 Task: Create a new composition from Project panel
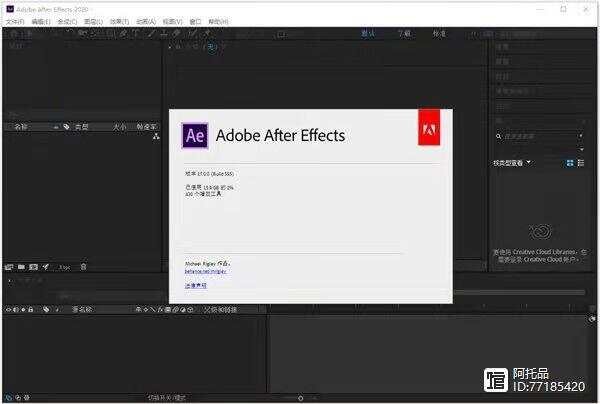[34, 267]
